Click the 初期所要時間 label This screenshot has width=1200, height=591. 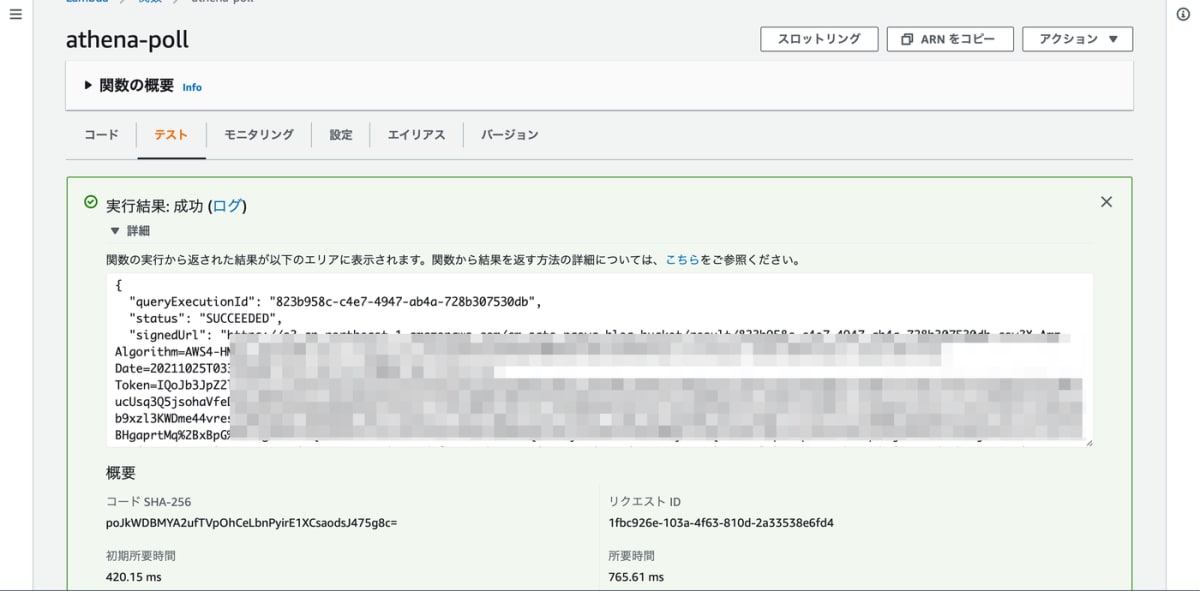(x=141, y=556)
